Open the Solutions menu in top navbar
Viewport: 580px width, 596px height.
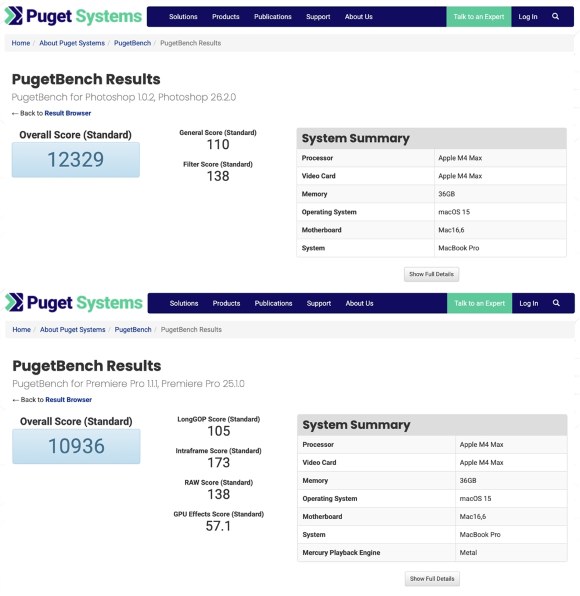coord(183,17)
